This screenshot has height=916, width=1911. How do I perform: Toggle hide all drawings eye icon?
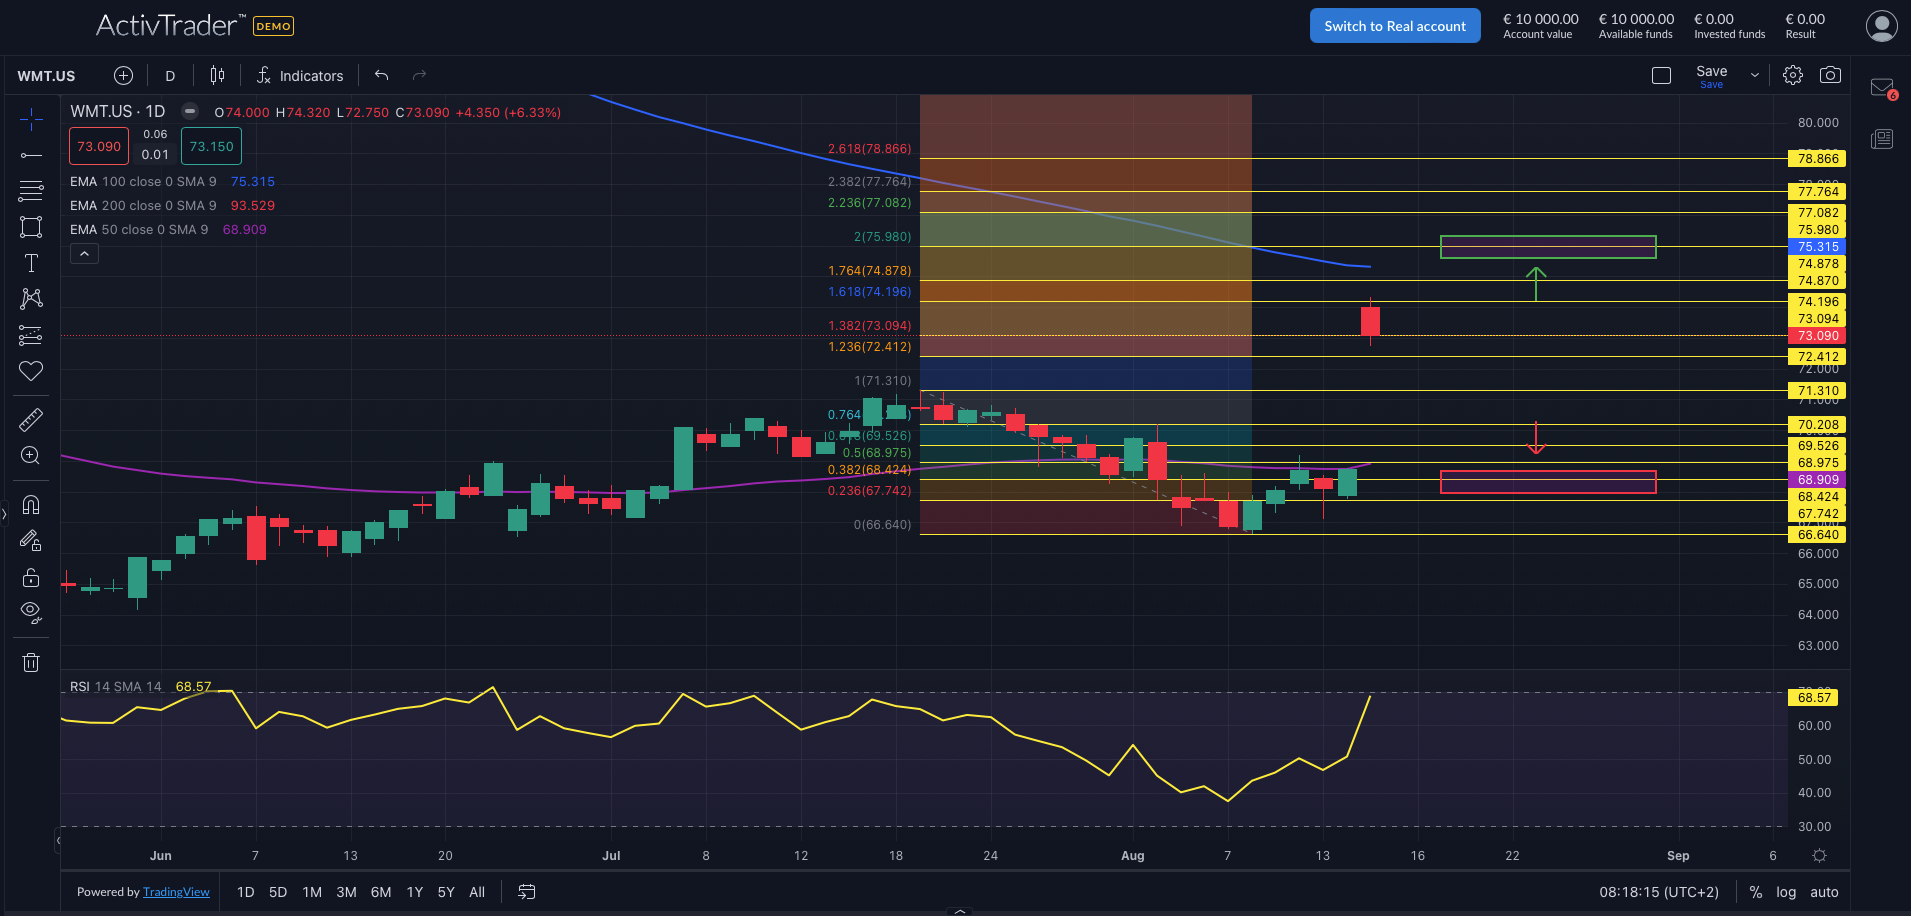tap(31, 612)
